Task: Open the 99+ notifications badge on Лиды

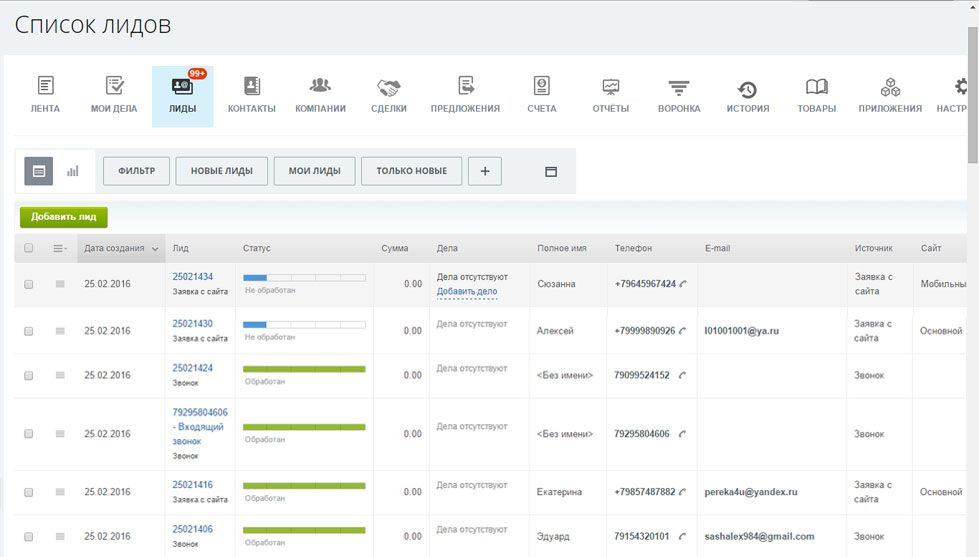Action: [197, 74]
